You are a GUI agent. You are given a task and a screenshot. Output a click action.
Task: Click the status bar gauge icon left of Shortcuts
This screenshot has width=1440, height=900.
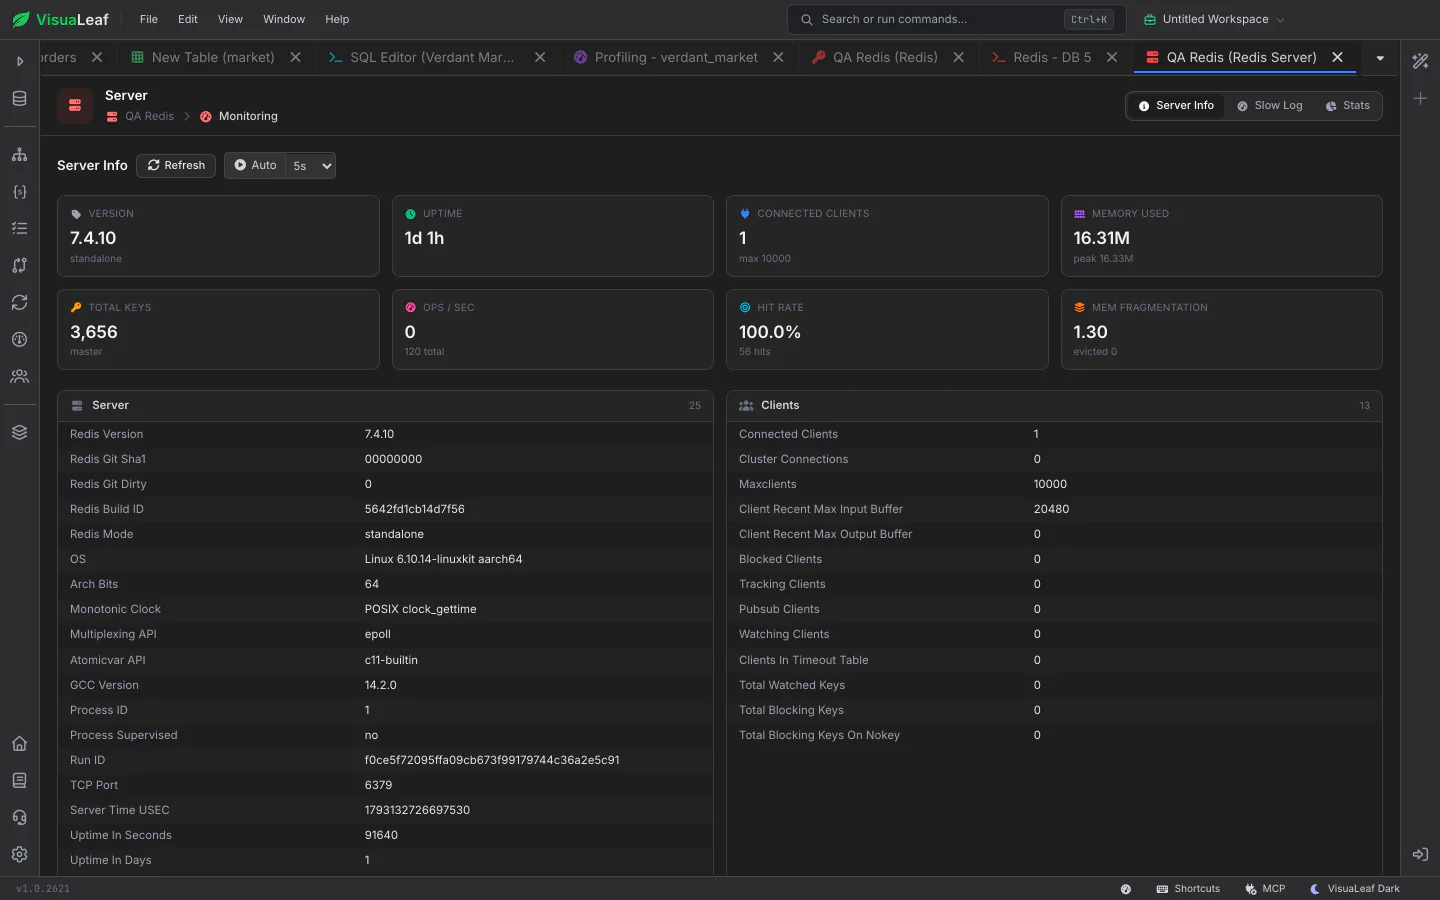(1126, 889)
